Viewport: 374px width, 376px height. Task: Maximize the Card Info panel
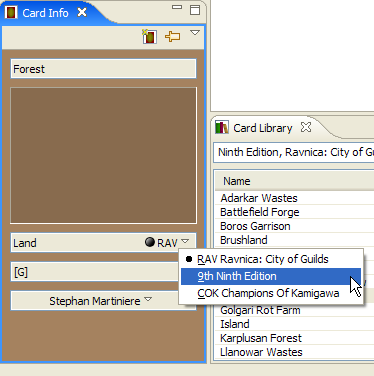pyautogui.click(x=195, y=10)
